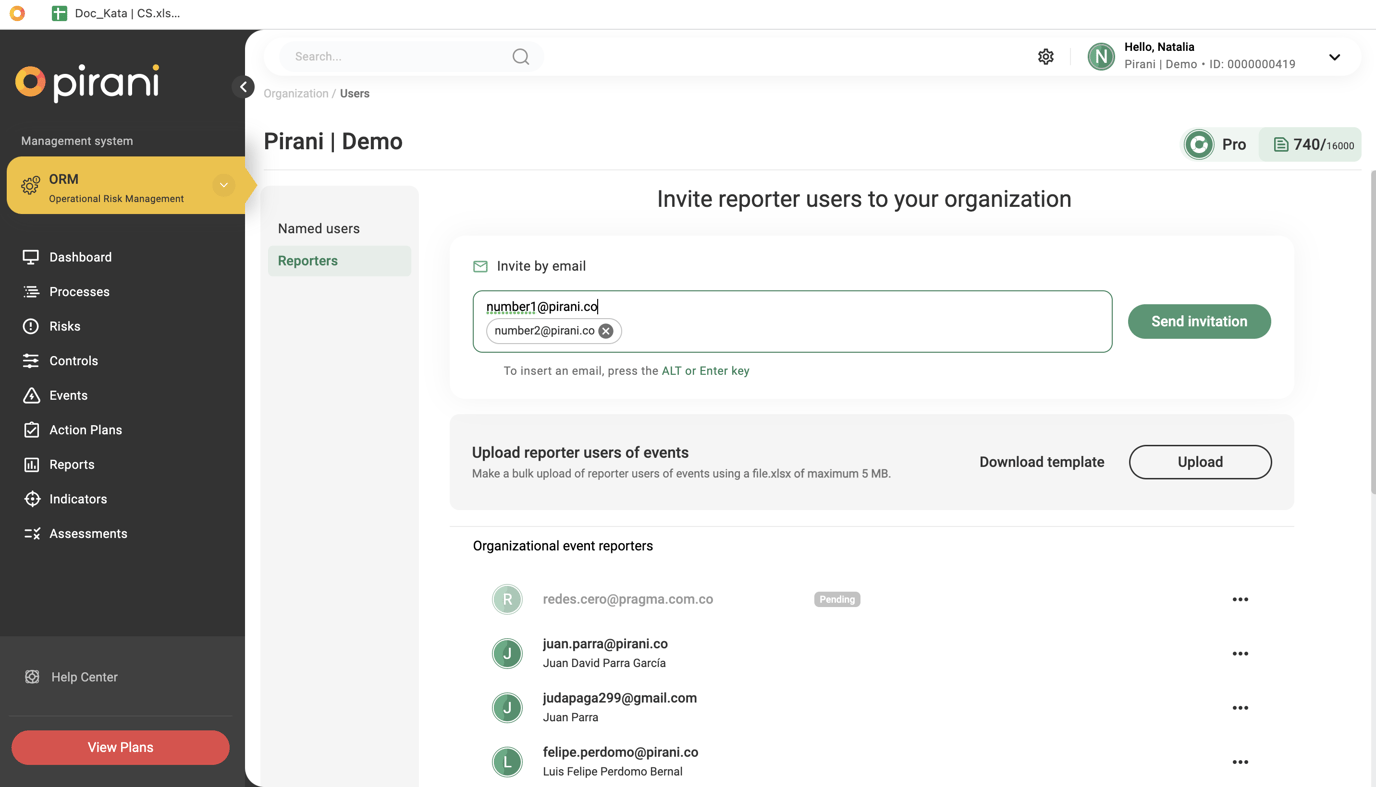This screenshot has width=1376, height=787.
Task: Click the Controls sidebar icon
Action: pyautogui.click(x=30, y=360)
